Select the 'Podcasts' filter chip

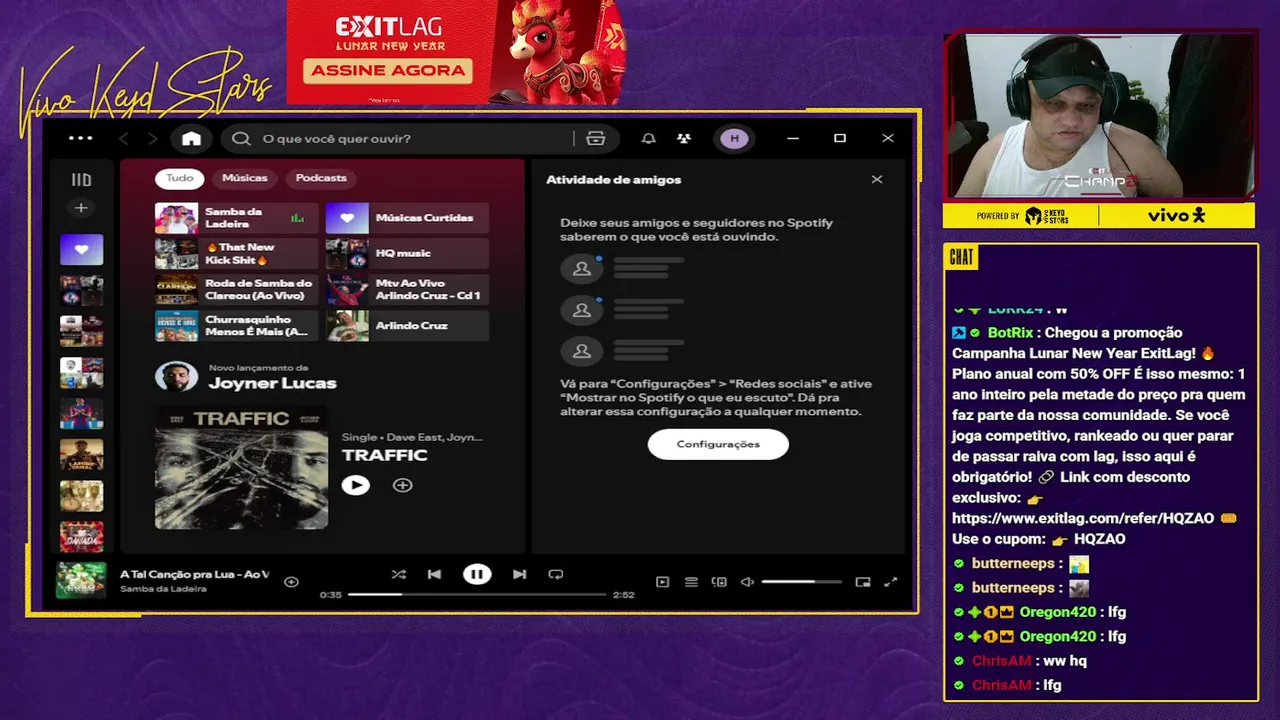point(321,178)
